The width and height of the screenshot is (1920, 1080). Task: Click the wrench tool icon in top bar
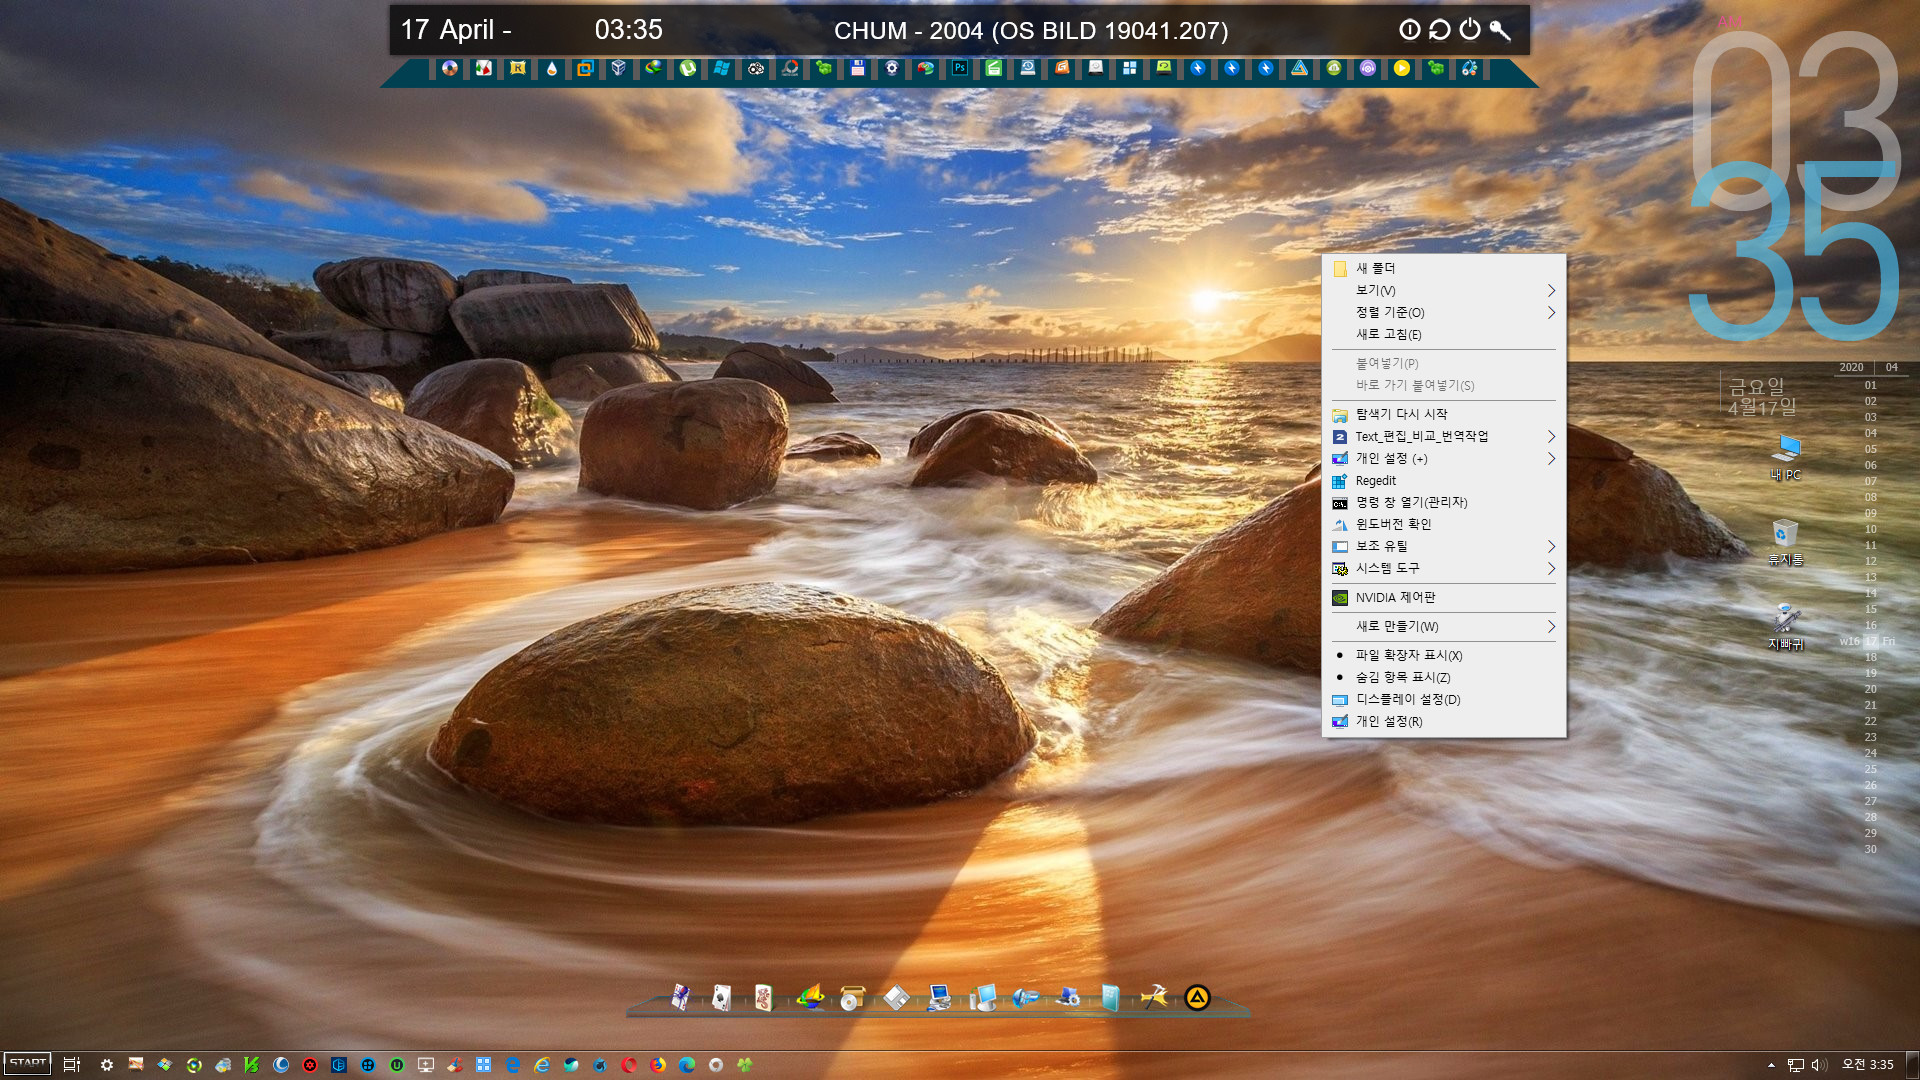pos(1500,30)
